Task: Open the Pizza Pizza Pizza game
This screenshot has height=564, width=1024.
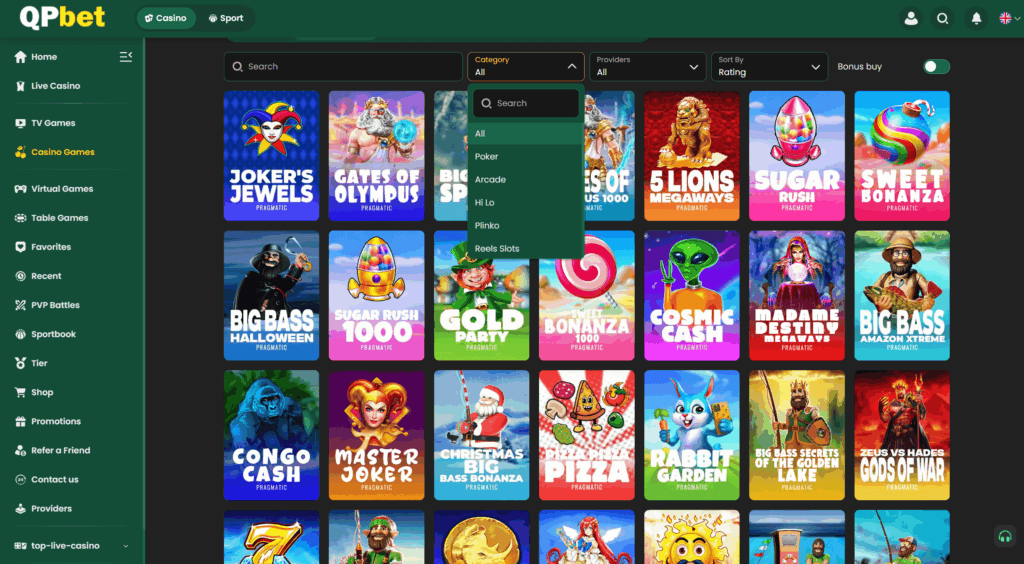Action: [x=586, y=435]
